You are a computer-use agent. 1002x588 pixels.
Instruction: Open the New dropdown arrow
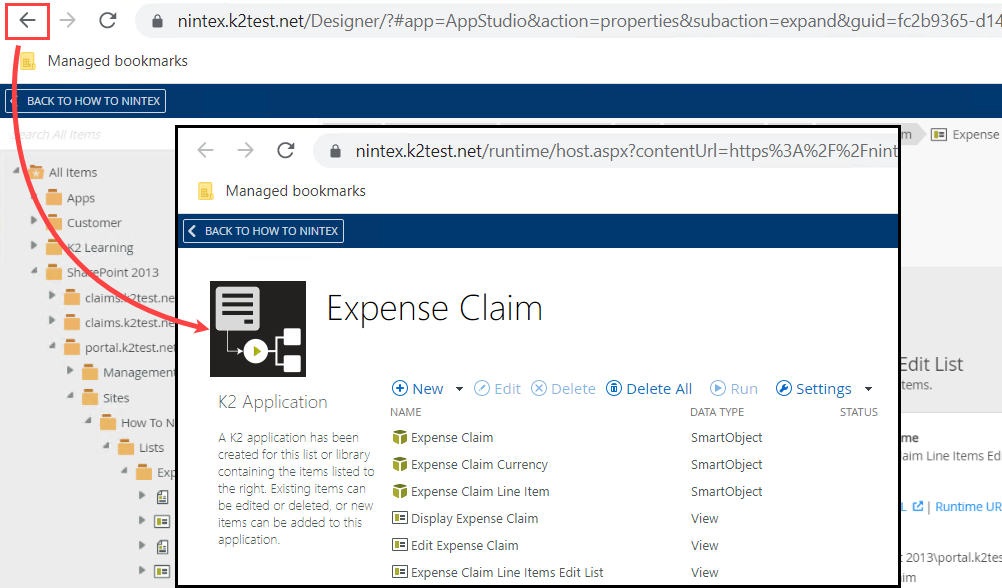459,389
